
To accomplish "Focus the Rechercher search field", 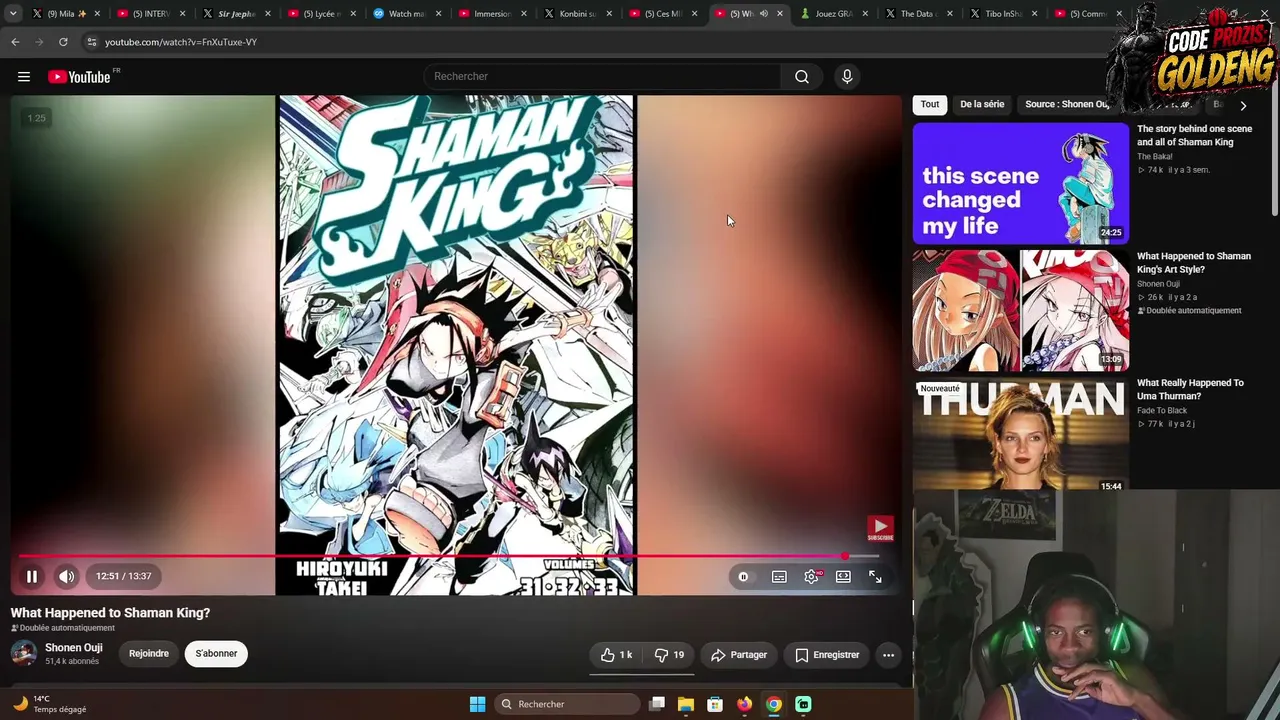I will (x=603, y=77).
